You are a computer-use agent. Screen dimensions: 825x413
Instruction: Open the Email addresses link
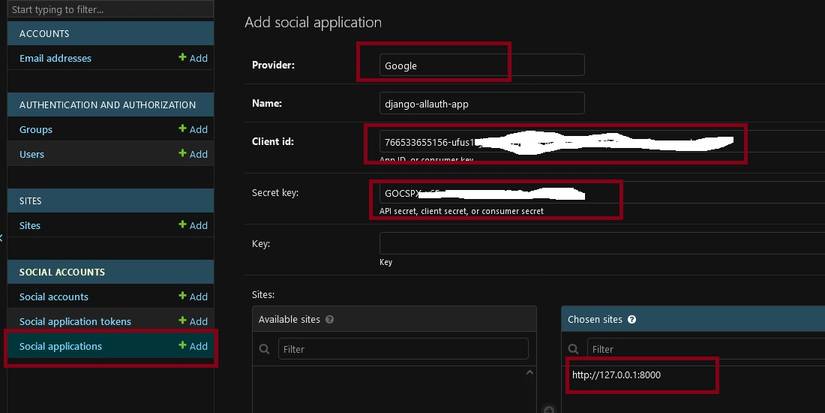55,58
